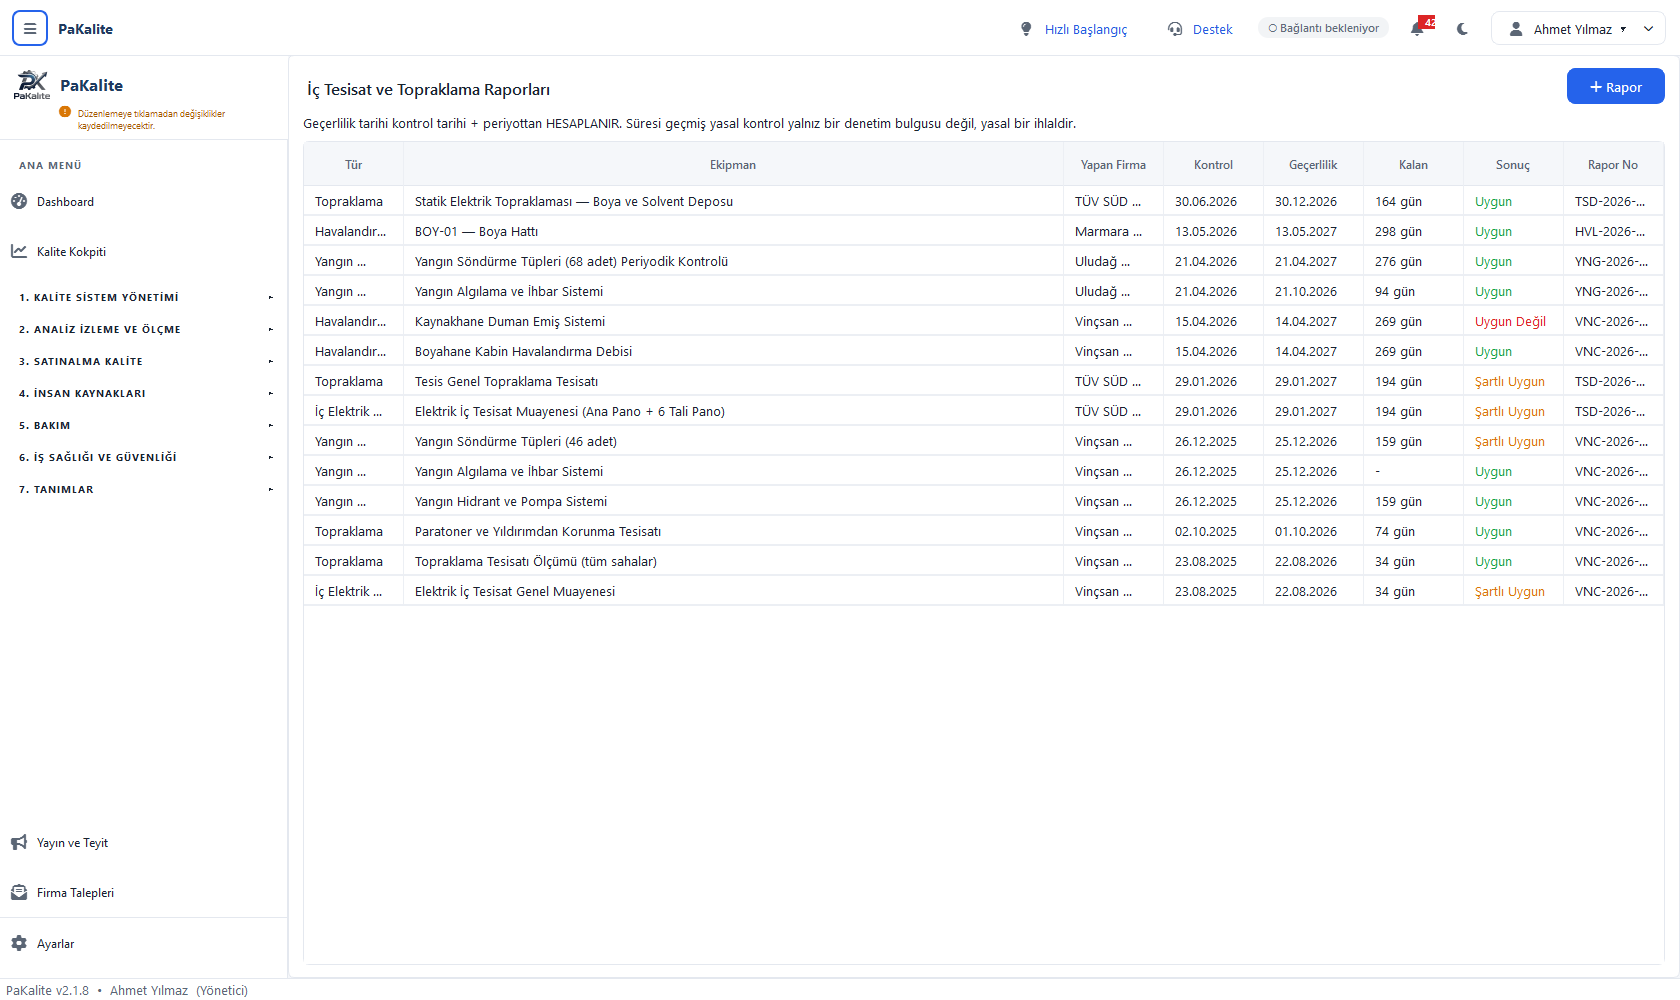Toggle dark mode moon icon
The image size is (1680, 1000).
[x=1463, y=29]
